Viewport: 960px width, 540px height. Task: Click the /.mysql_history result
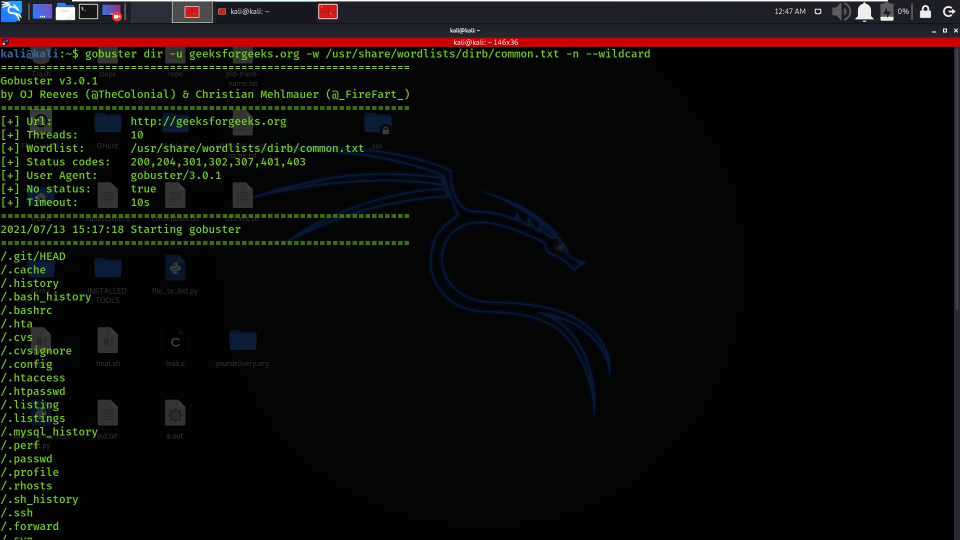point(49,432)
